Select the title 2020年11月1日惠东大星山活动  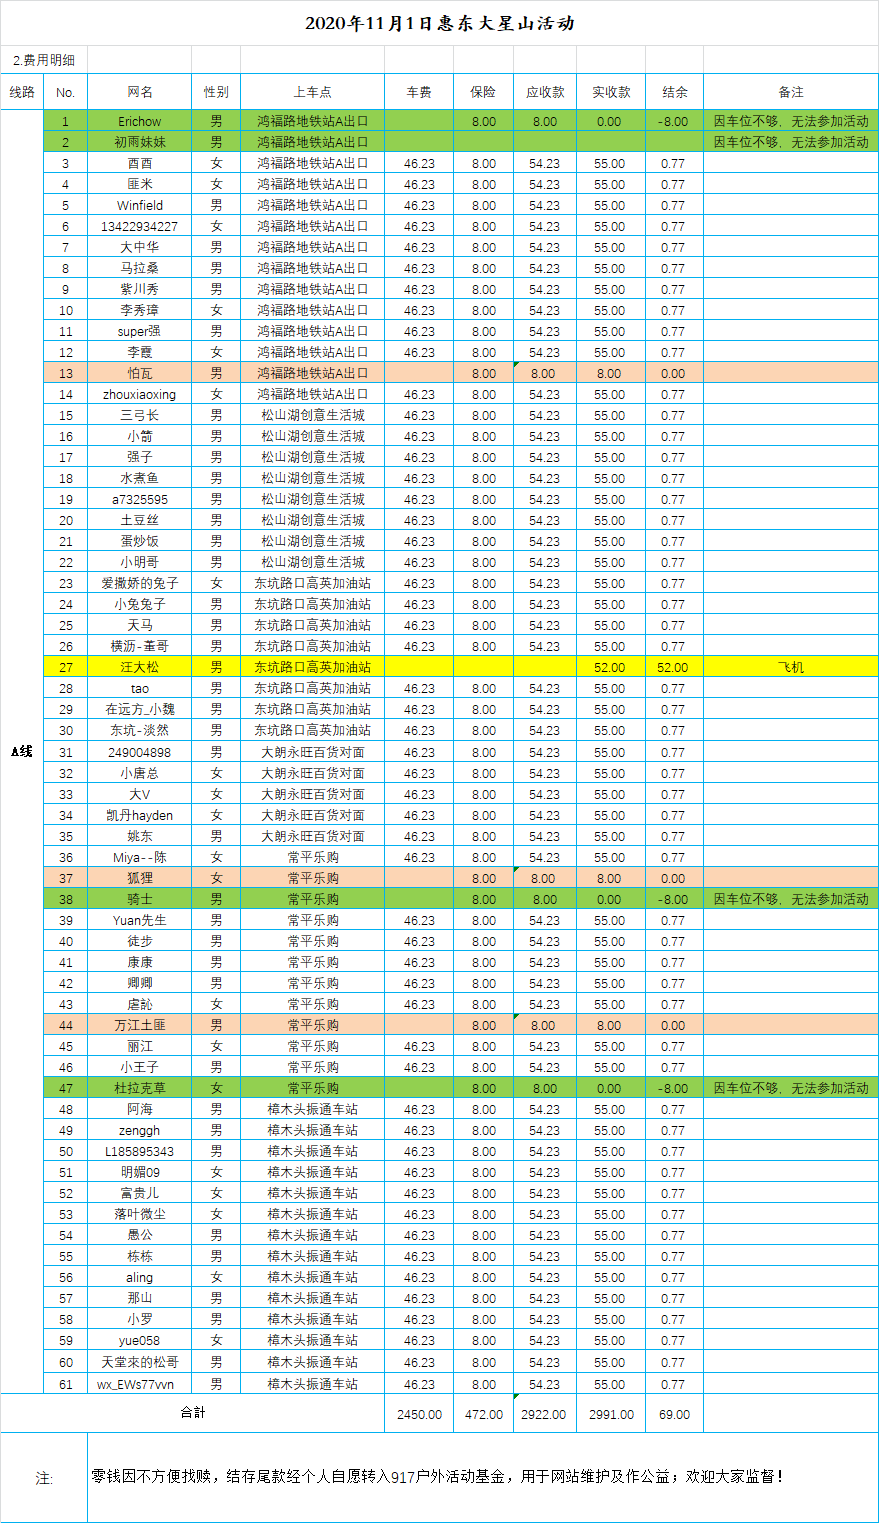click(x=440, y=23)
